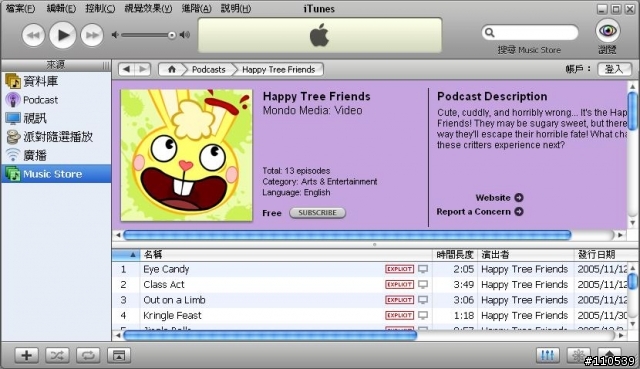Select 資料庫 library in the source list
This screenshot has height=369, width=640.
pos(56,81)
